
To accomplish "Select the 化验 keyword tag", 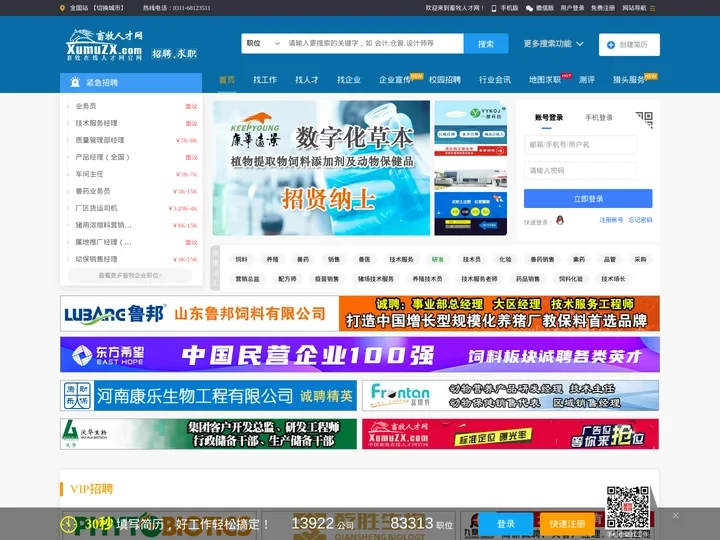I will click(x=505, y=259).
